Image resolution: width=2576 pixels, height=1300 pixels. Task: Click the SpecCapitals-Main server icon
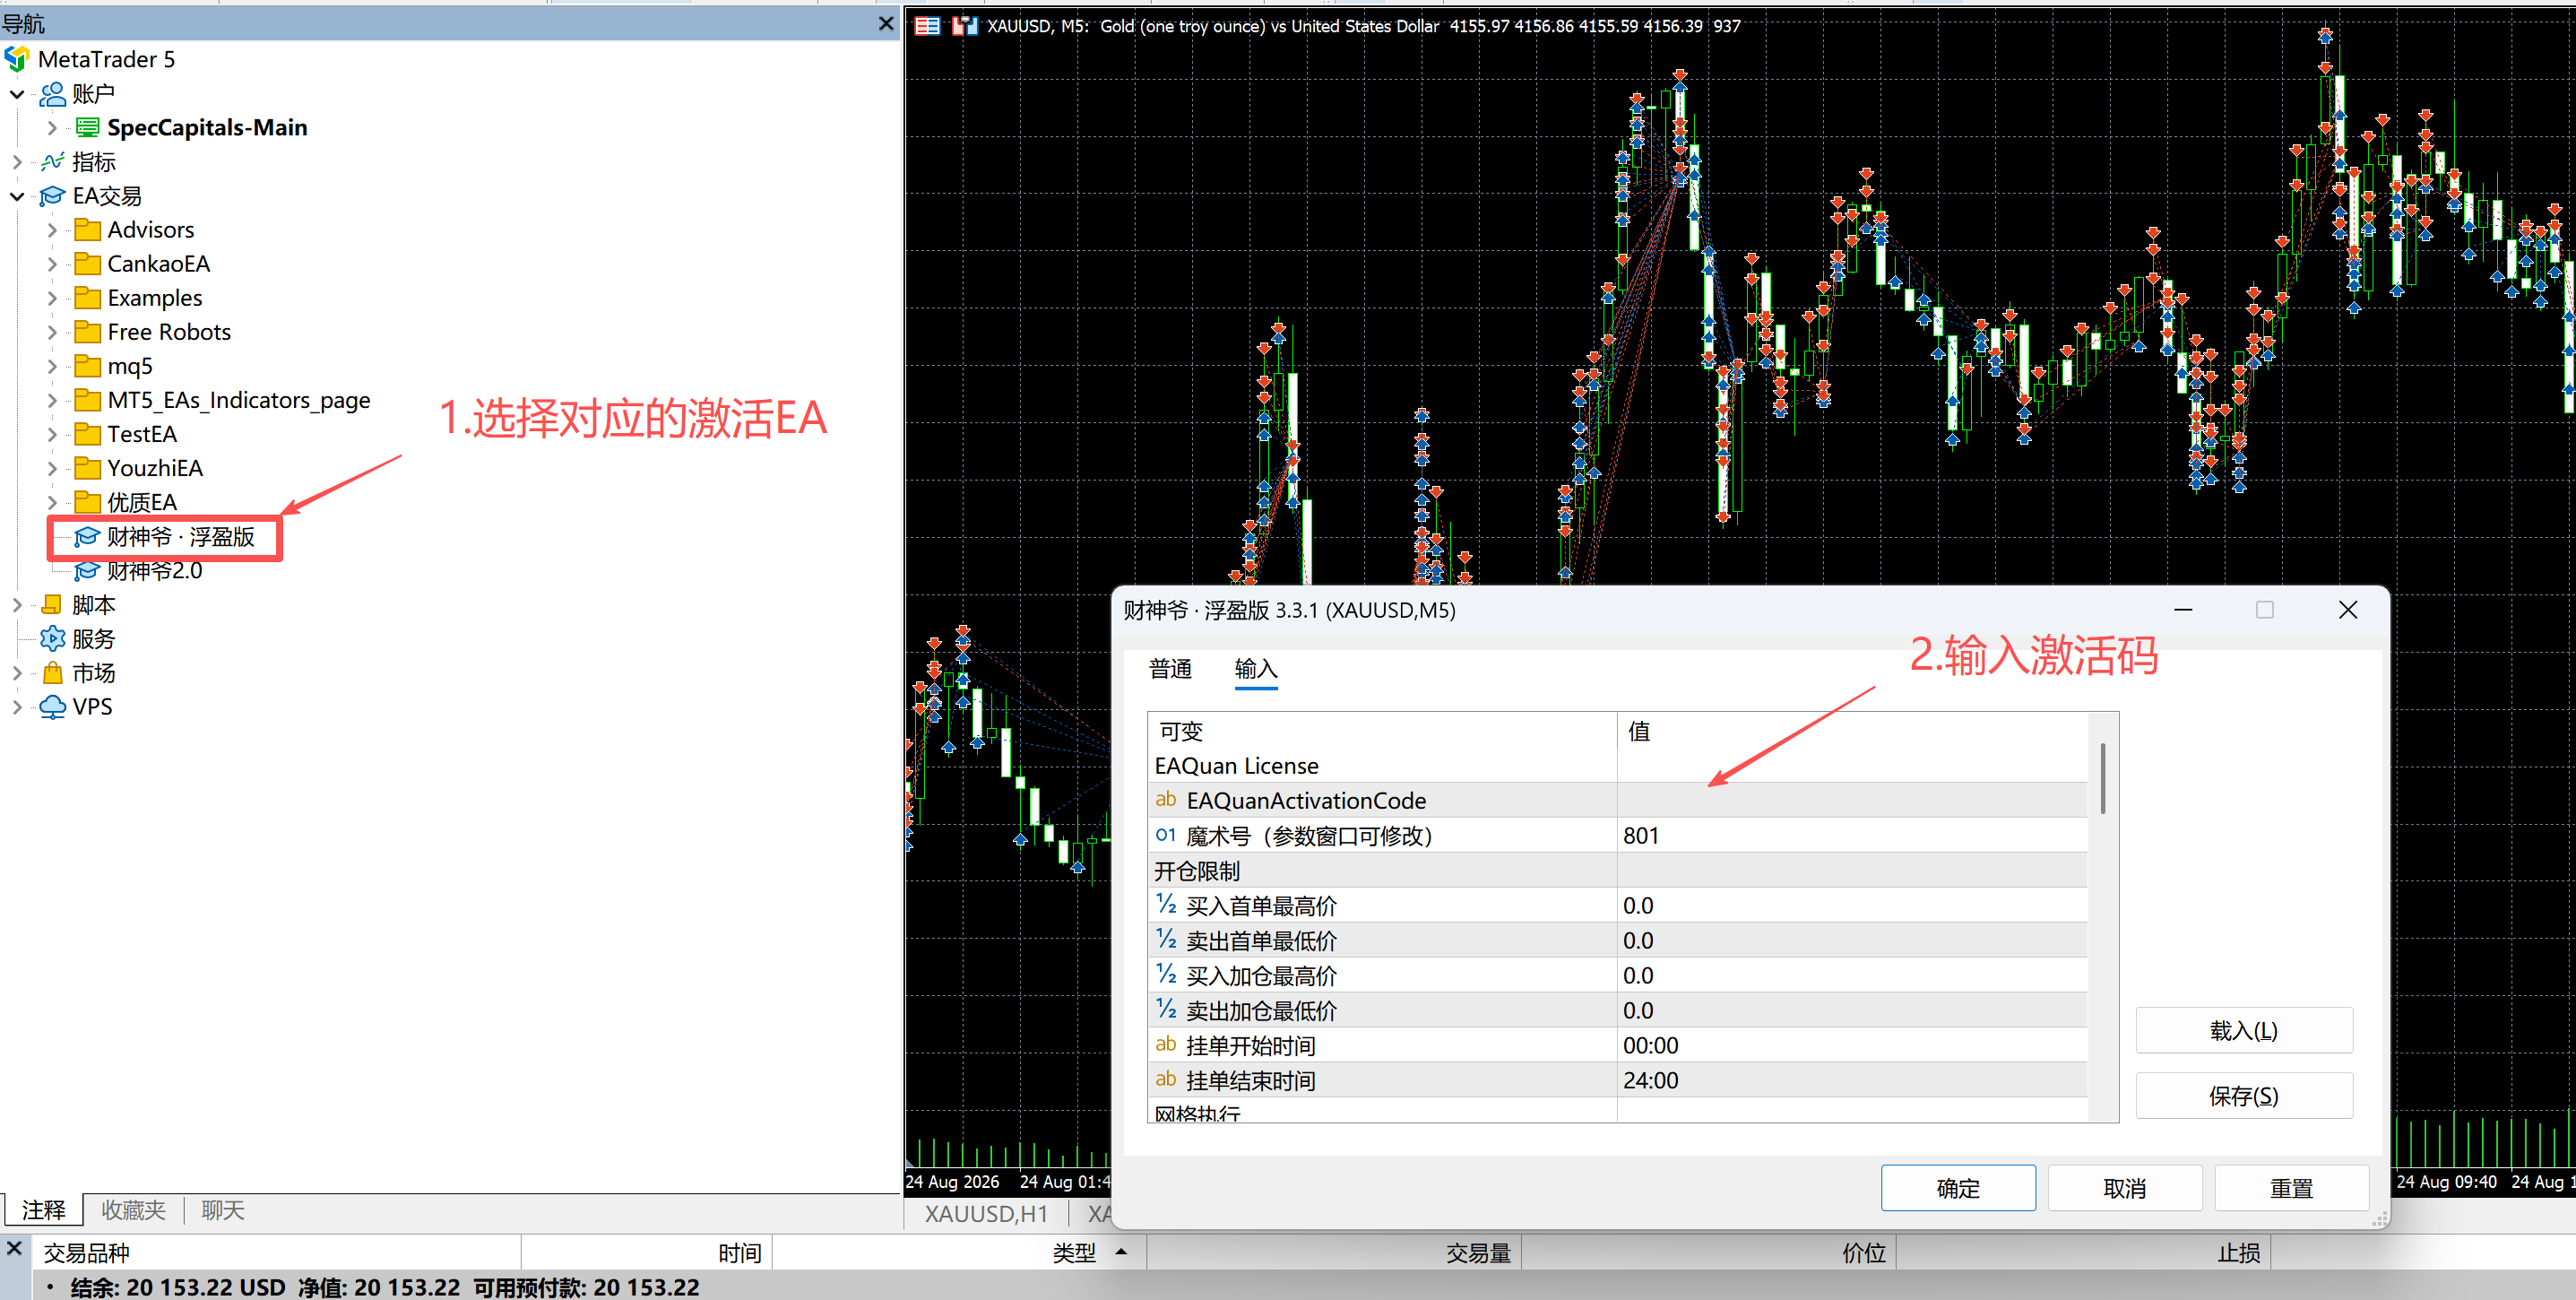[x=88, y=128]
